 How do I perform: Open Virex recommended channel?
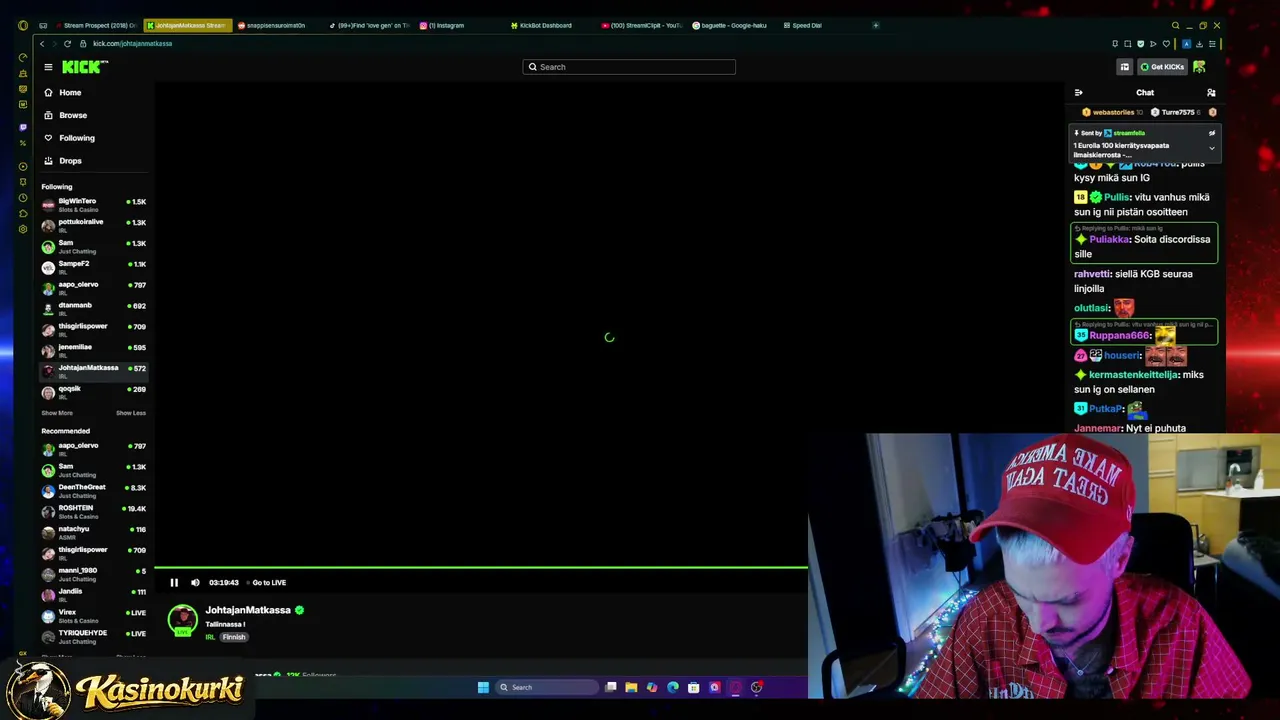(x=94, y=616)
